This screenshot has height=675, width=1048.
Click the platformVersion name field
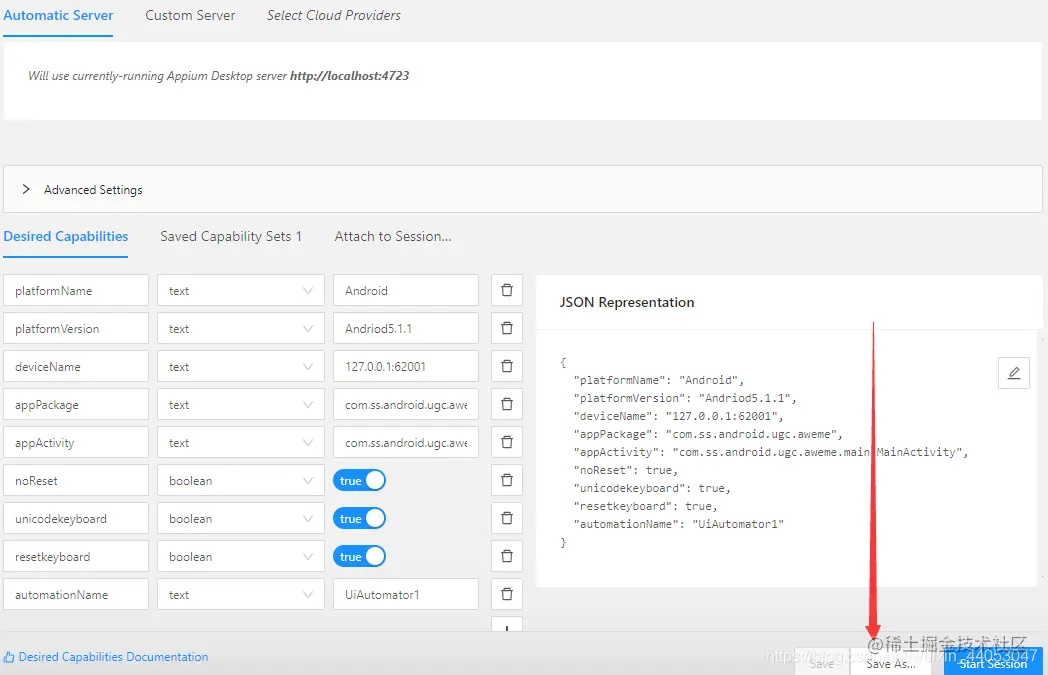76,328
